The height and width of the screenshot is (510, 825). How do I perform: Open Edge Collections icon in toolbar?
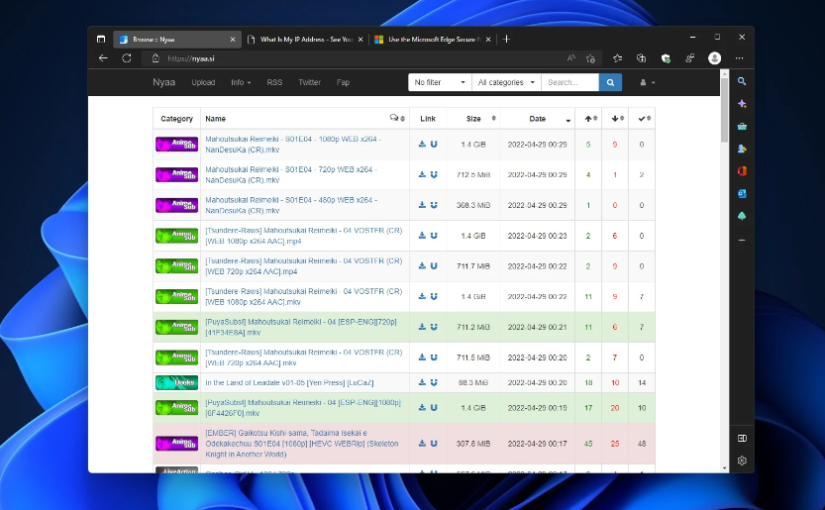click(641, 58)
